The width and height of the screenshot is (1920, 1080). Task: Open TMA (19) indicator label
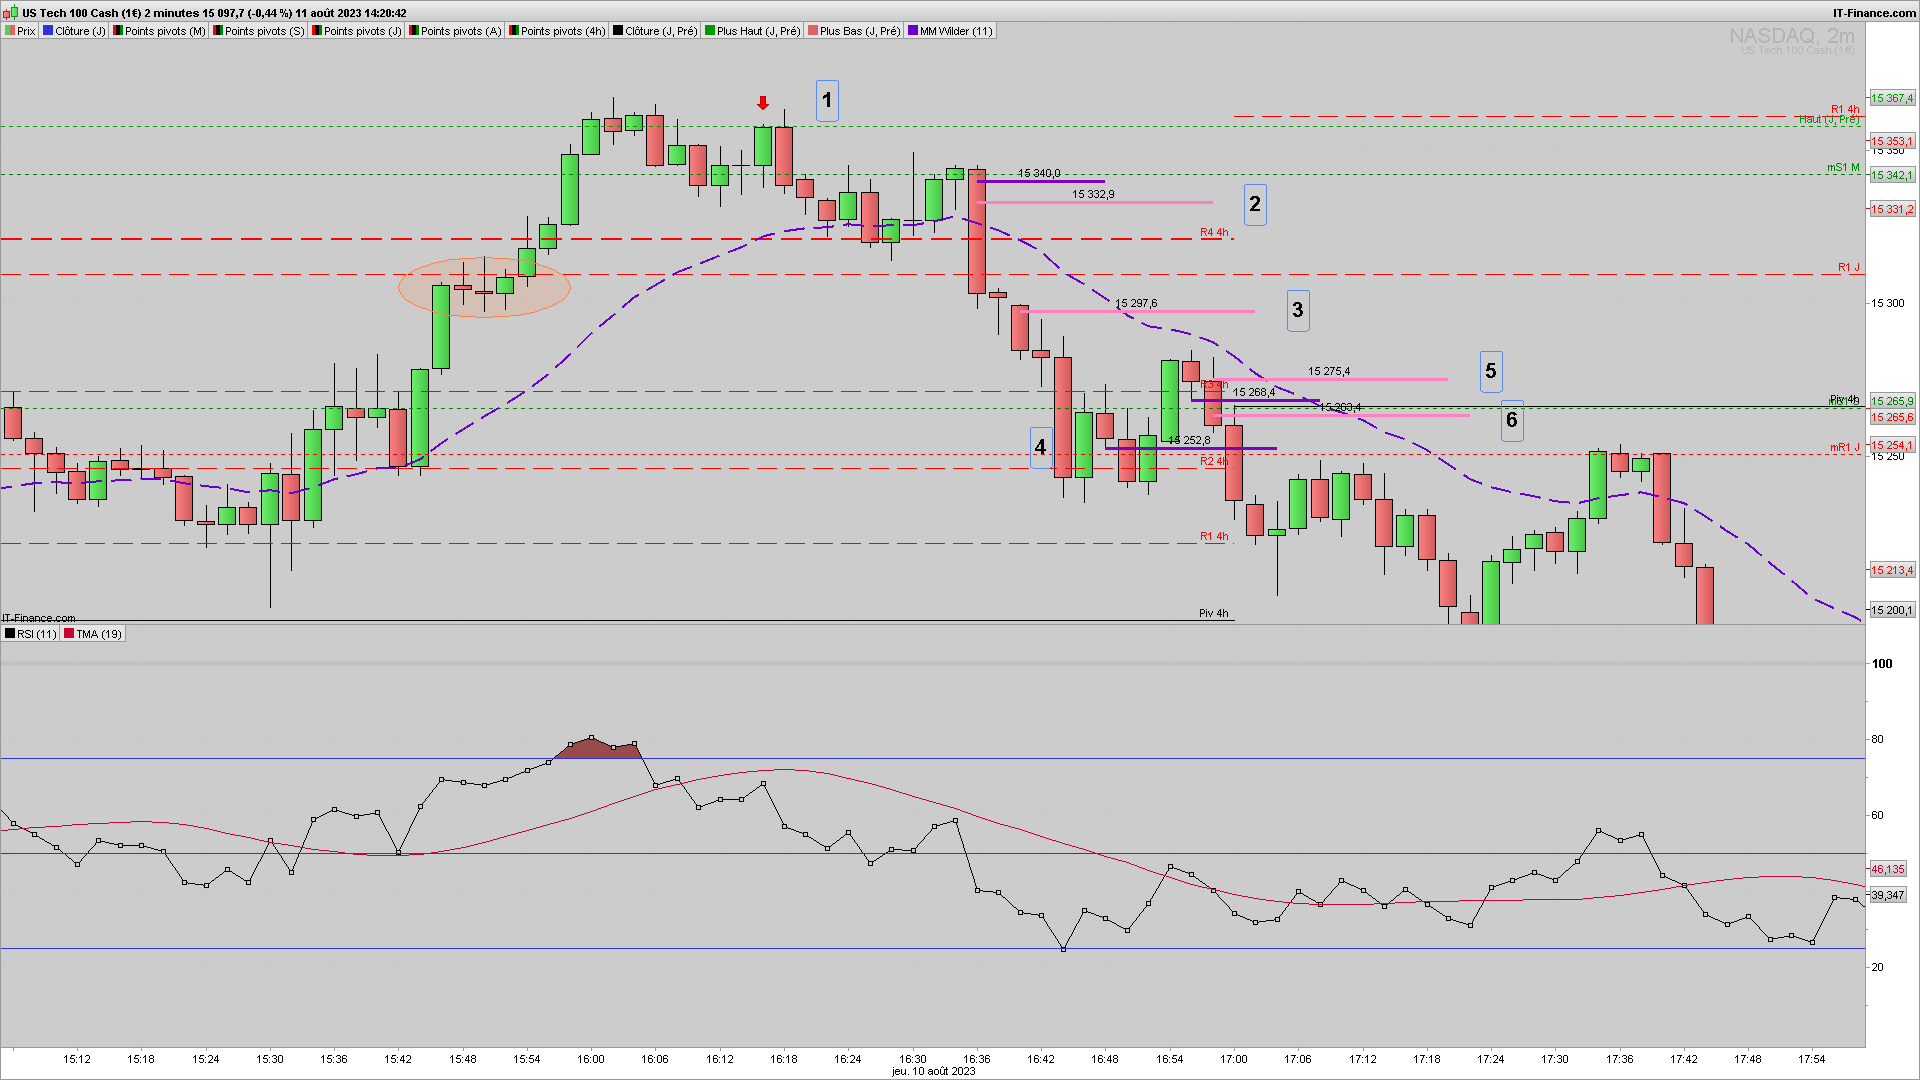98,634
